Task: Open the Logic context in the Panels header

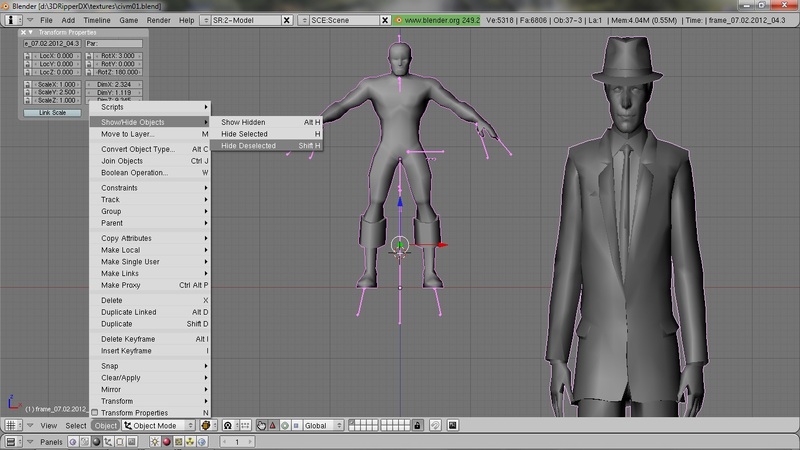Action: [73, 442]
